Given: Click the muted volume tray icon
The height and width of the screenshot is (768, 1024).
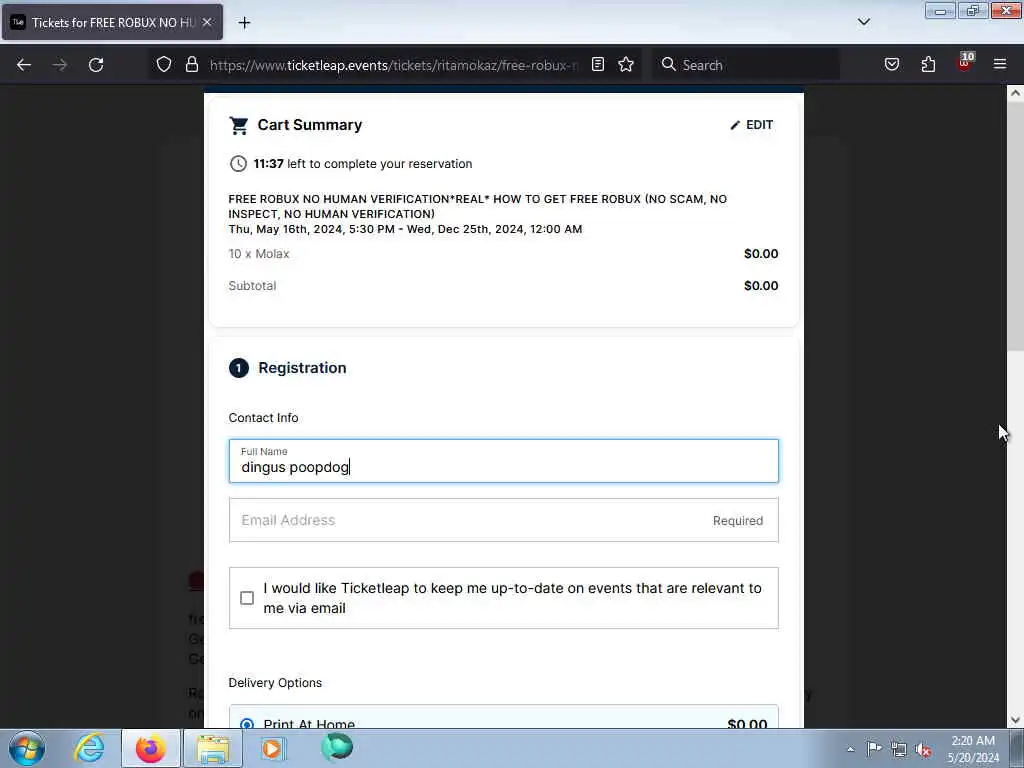Looking at the screenshot, I should (x=923, y=749).
